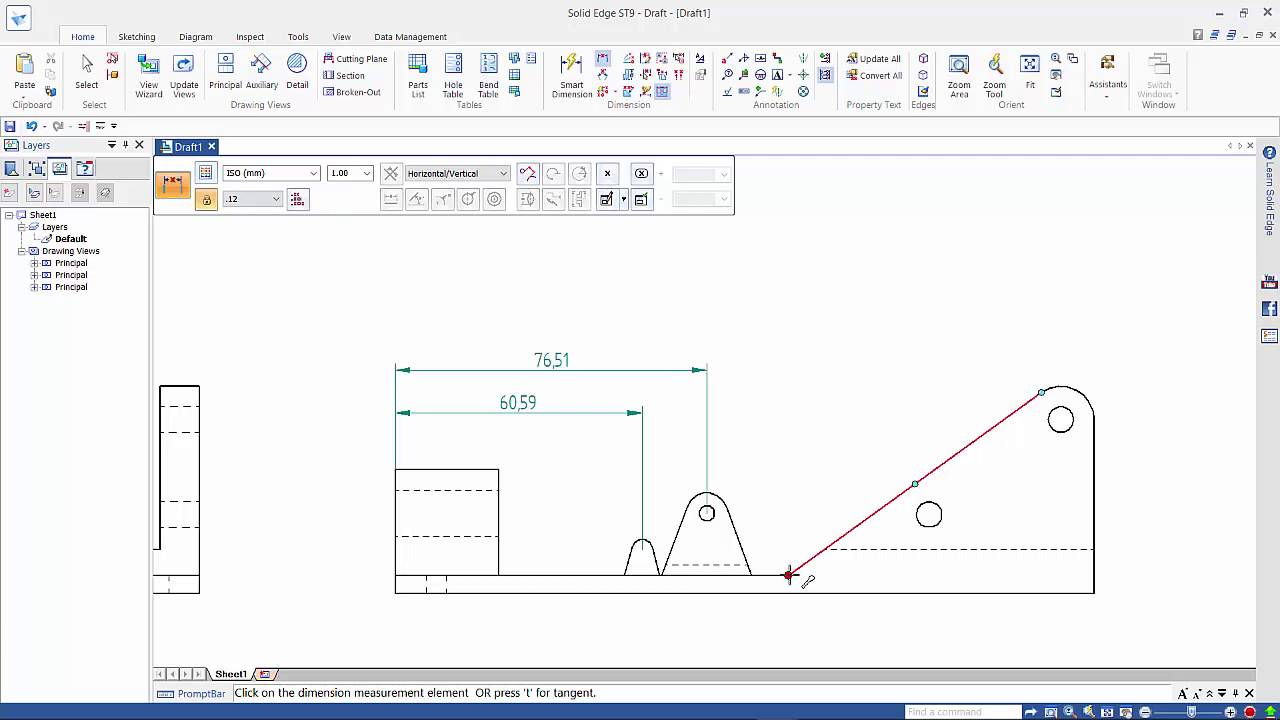Collapse the Drawing Views tree node
Image resolution: width=1280 pixels, height=720 pixels.
pyautogui.click(x=22, y=251)
